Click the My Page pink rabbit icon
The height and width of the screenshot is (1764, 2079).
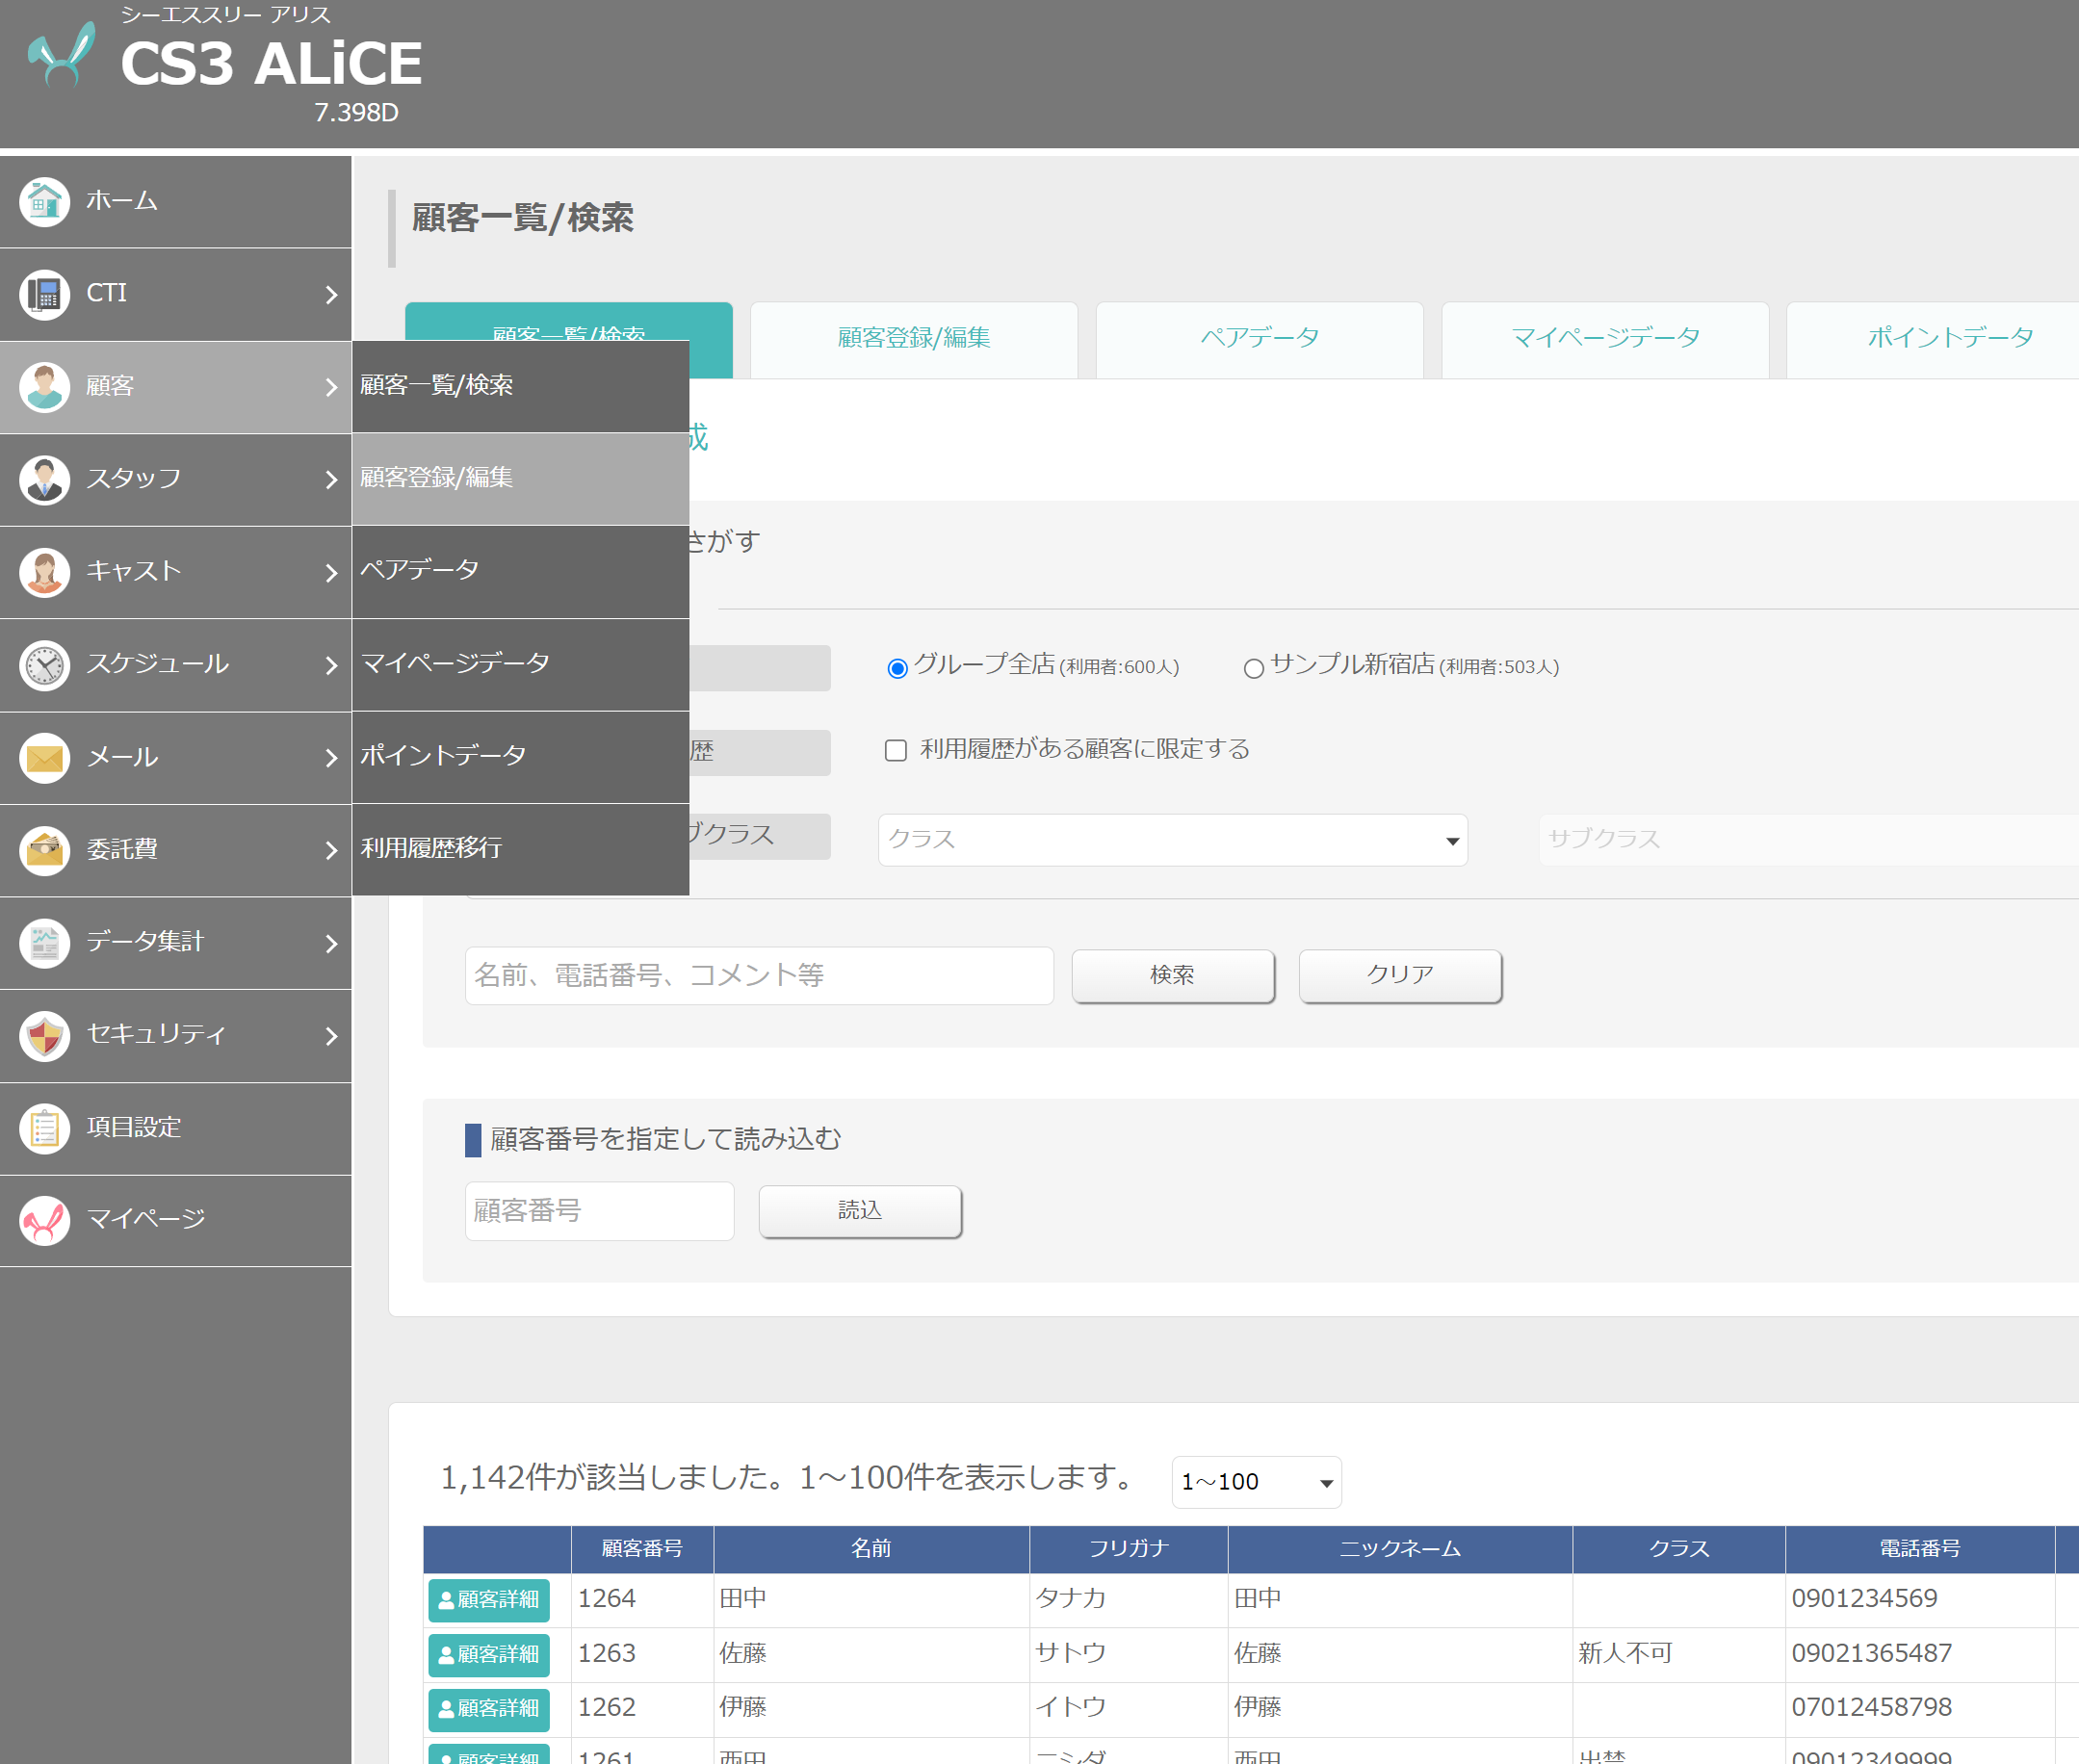click(x=44, y=1221)
